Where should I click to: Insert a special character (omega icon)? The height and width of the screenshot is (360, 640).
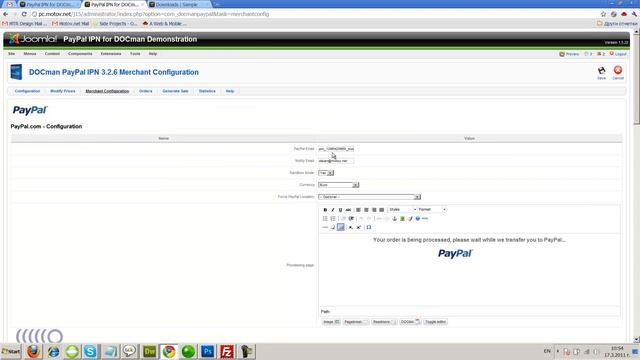(369, 227)
